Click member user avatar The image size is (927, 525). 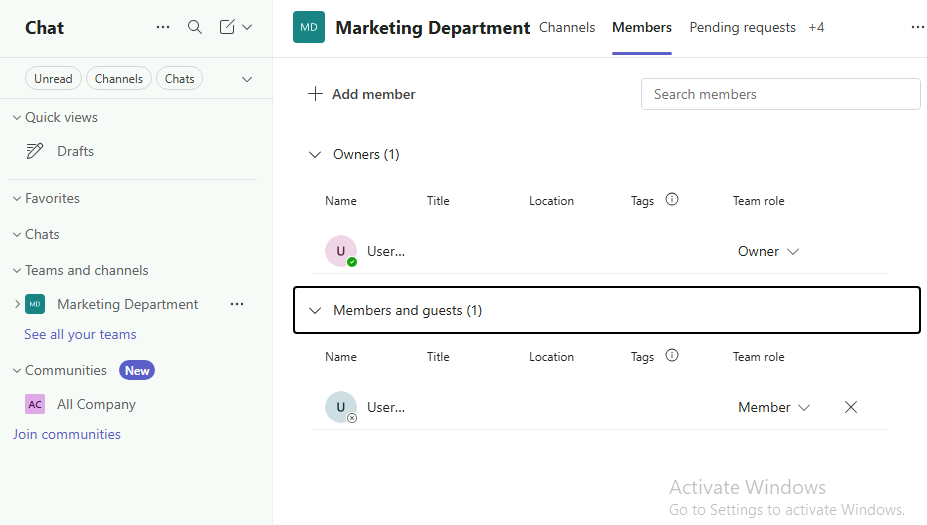pos(341,407)
